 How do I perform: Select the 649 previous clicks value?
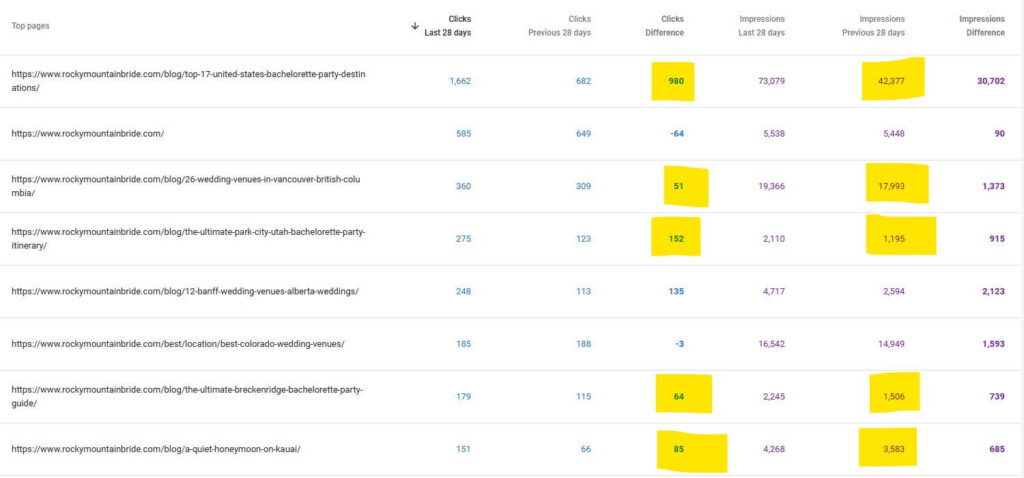(x=583, y=134)
